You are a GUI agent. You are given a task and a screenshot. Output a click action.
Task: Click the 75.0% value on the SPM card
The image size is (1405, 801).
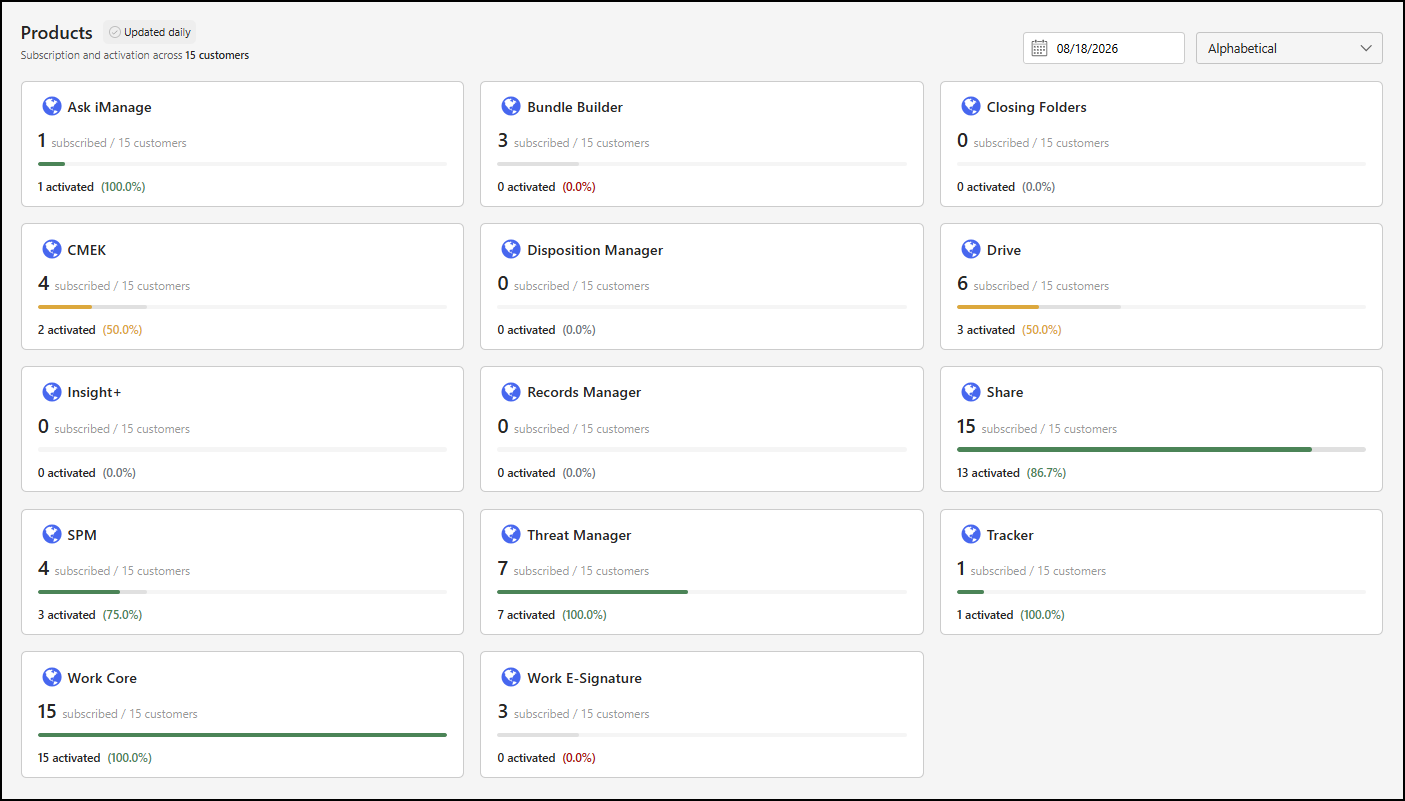122,615
